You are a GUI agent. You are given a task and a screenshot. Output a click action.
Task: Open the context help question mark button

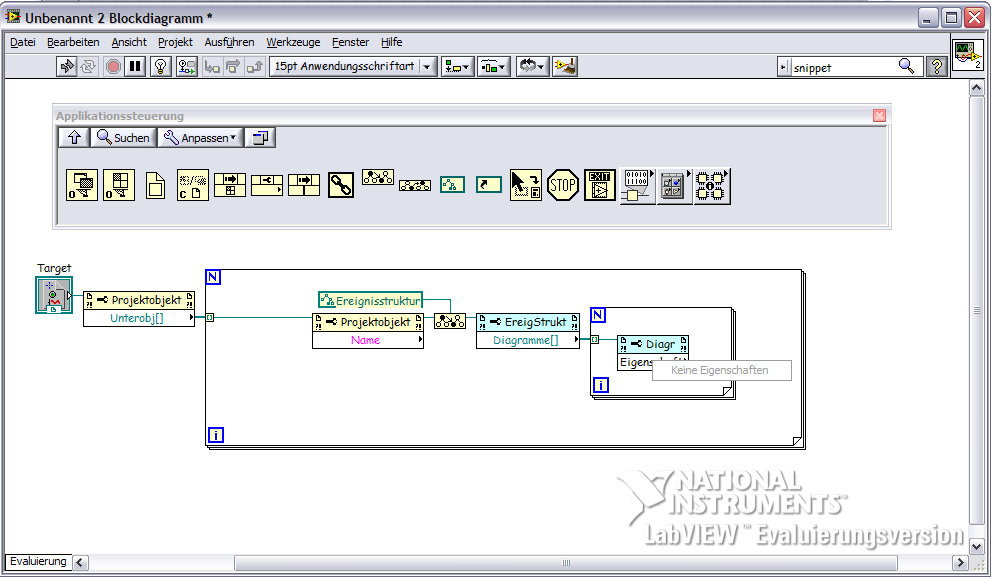(x=937, y=67)
